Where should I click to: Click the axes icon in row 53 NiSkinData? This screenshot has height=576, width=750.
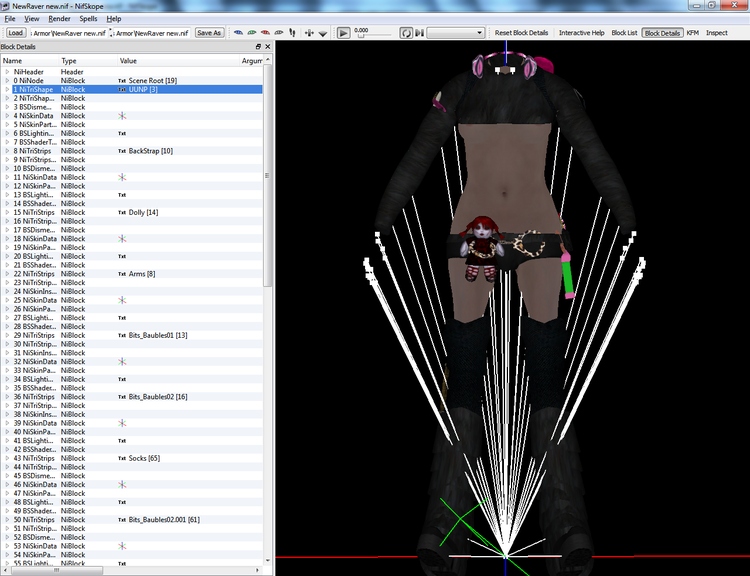pos(122,546)
